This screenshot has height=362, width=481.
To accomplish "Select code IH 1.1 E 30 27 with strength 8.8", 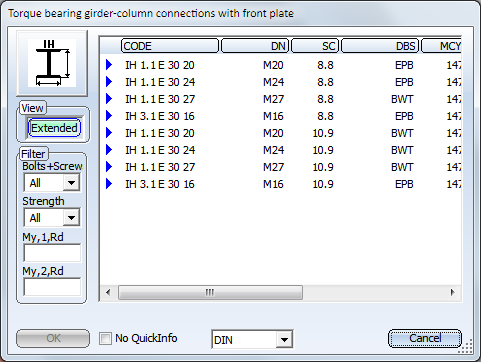I will (160, 99).
